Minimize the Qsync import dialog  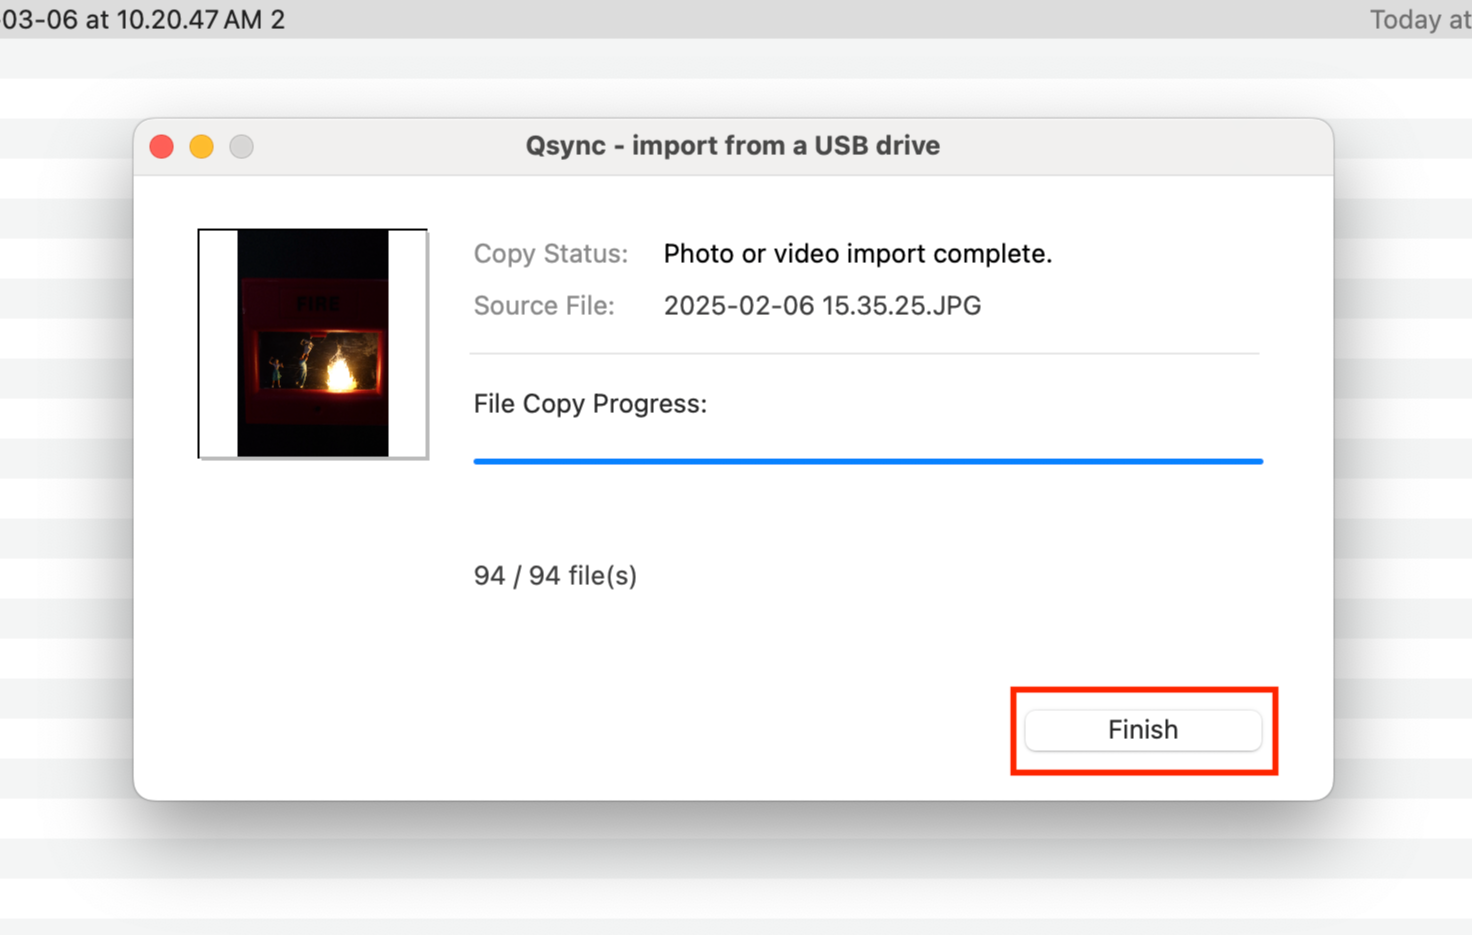202,147
